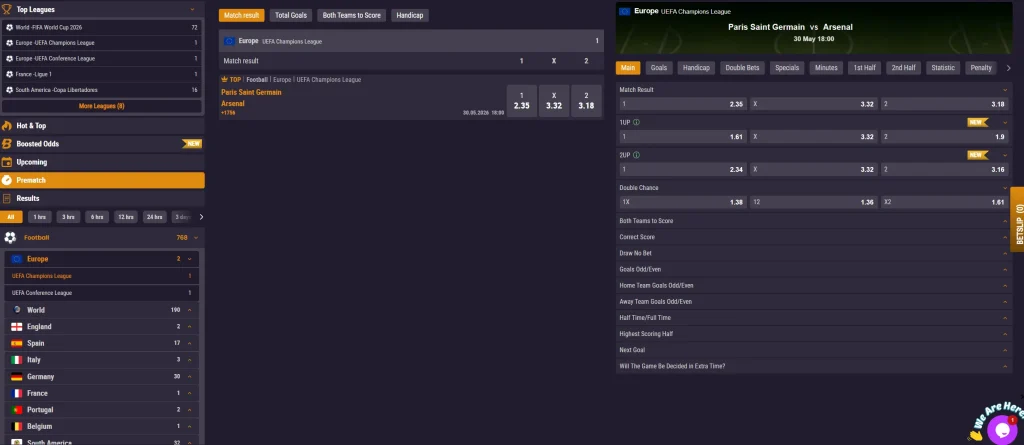
Task: Bet on draw at 3.32 in match list
Action: coord(554,101)
